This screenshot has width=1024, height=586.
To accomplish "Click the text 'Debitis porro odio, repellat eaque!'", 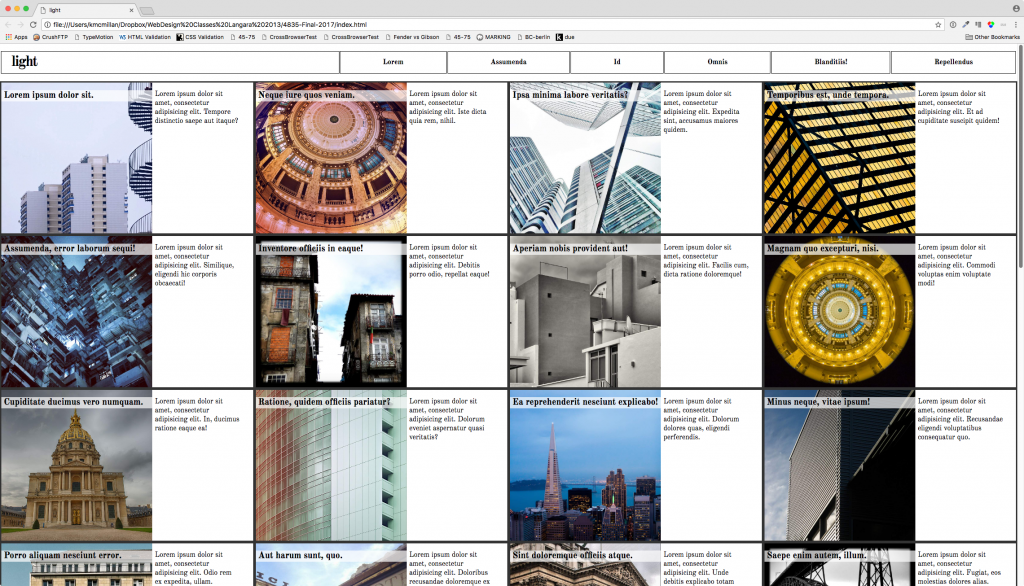I will 449,270.
